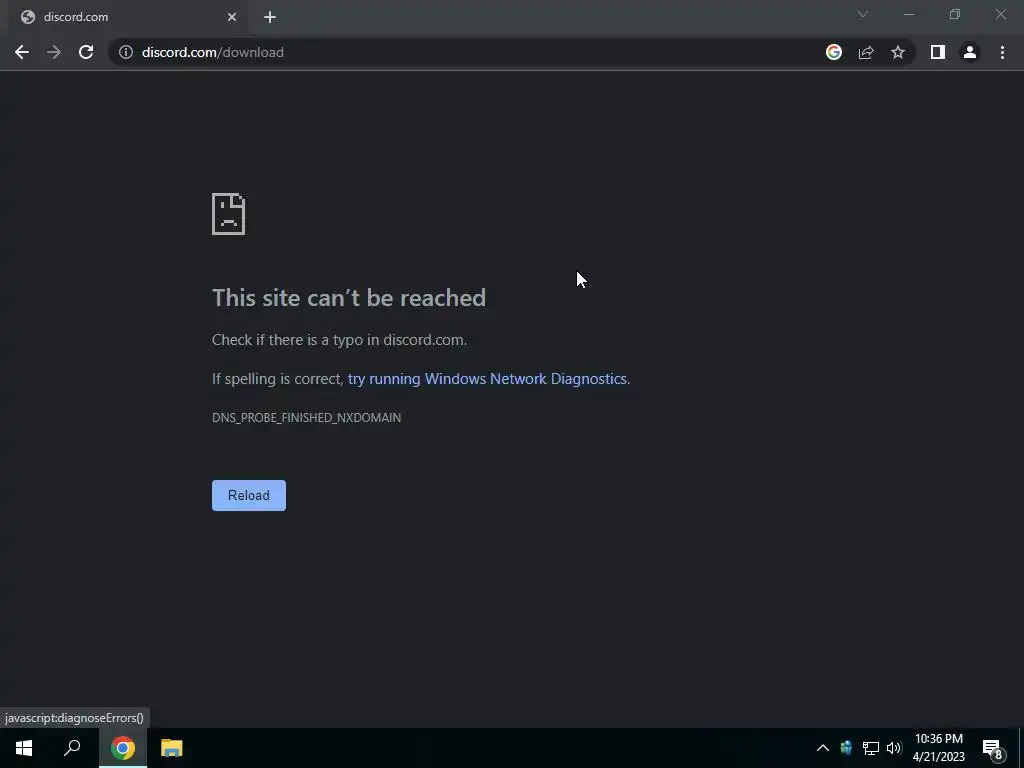Close the discord.com tab
Viewport: 1024px width, 768px height.
232,17
